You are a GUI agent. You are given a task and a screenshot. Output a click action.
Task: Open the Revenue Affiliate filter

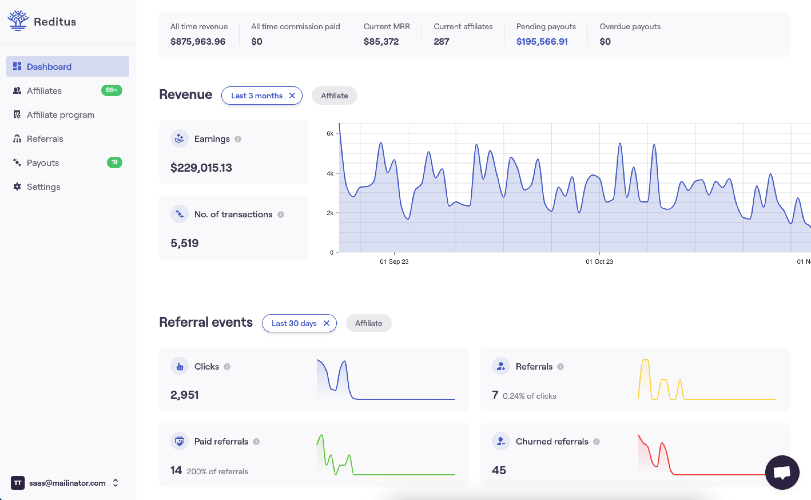[x=334, y=96]
